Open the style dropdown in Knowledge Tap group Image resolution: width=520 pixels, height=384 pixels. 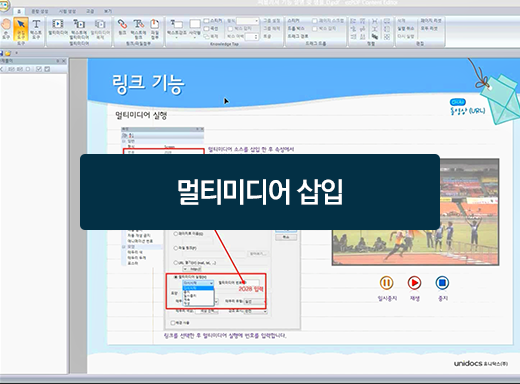click(247, 21)
